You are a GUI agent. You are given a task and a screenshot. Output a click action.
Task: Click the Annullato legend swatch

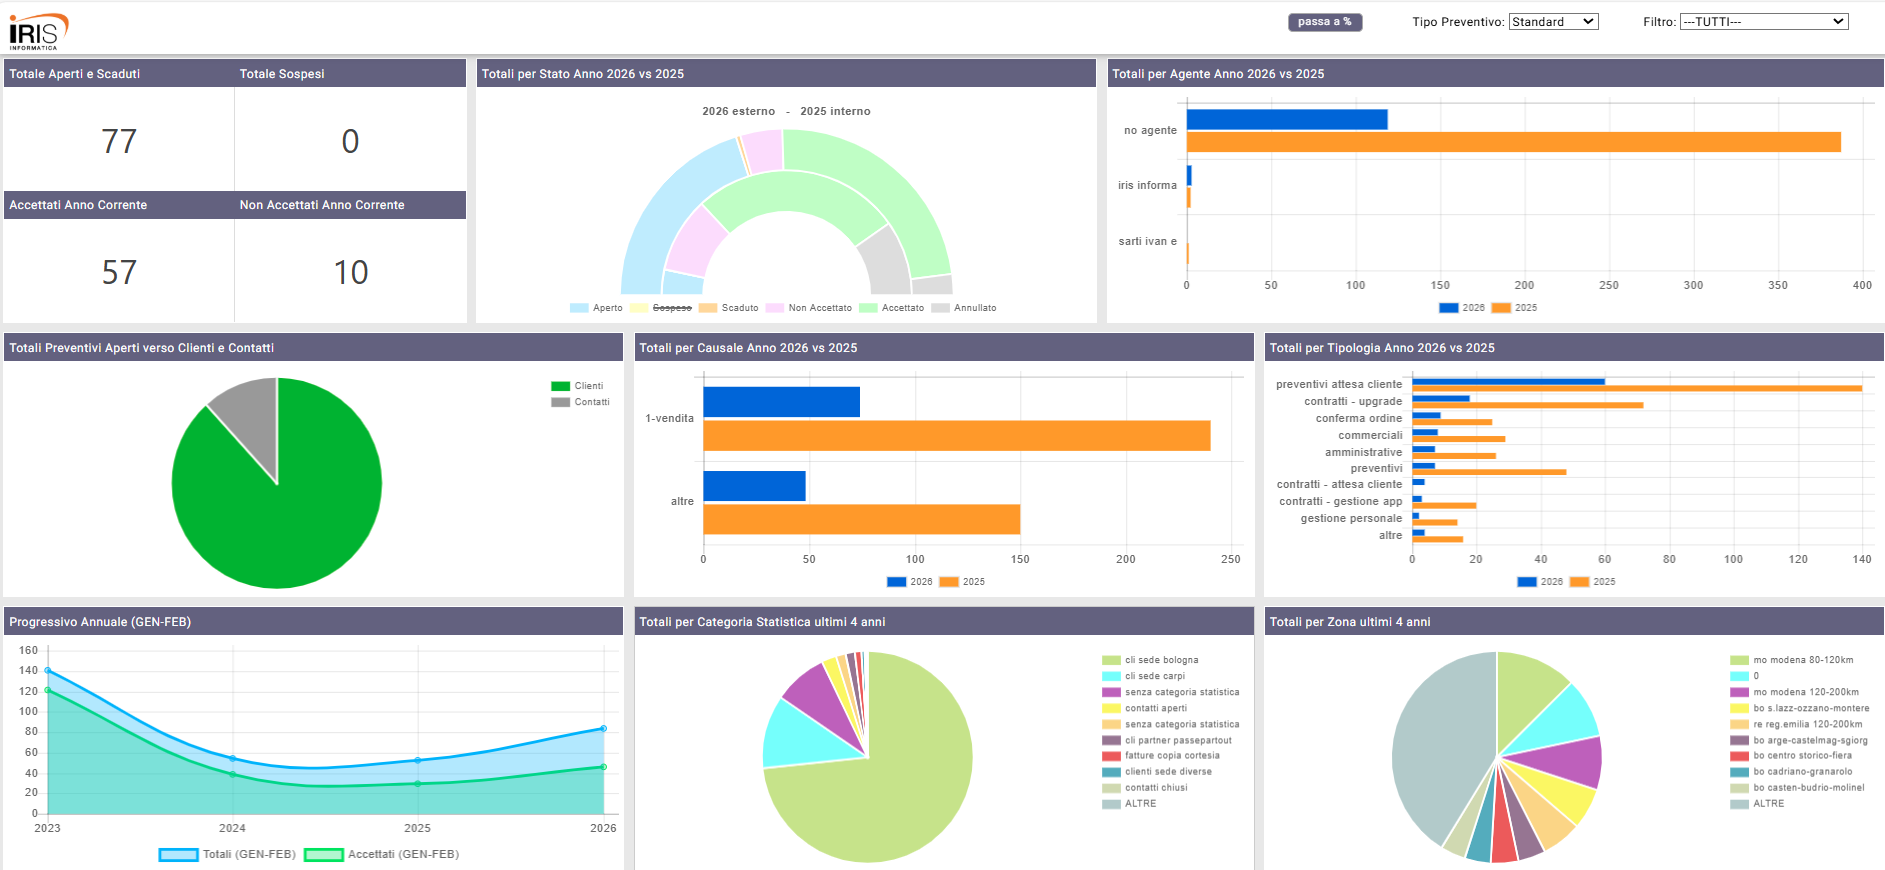[940, 308]
